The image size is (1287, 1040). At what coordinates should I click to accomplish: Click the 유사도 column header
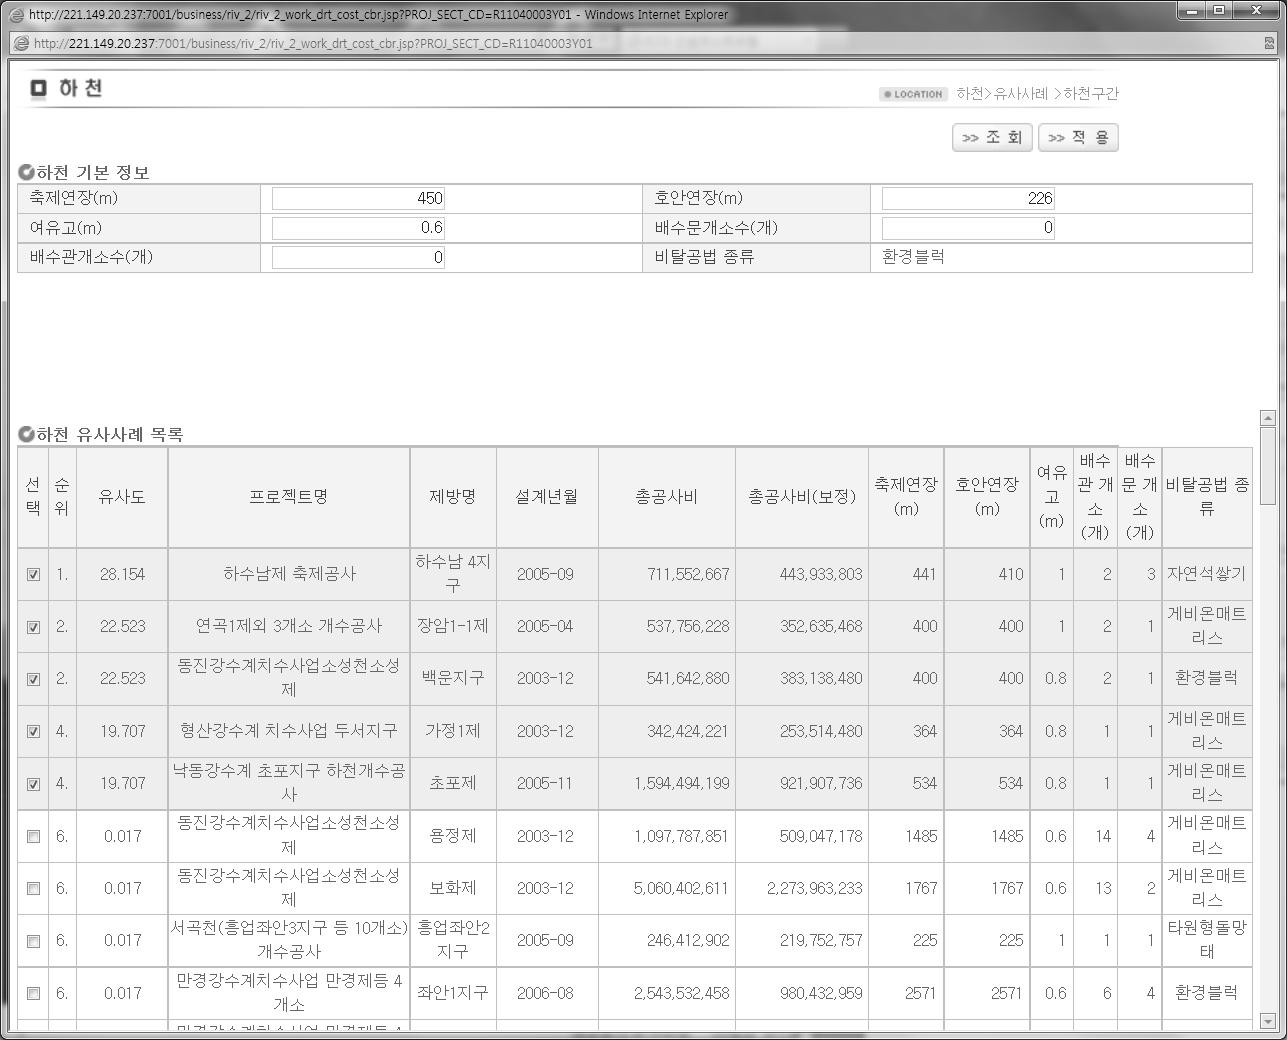click(122, 496)
